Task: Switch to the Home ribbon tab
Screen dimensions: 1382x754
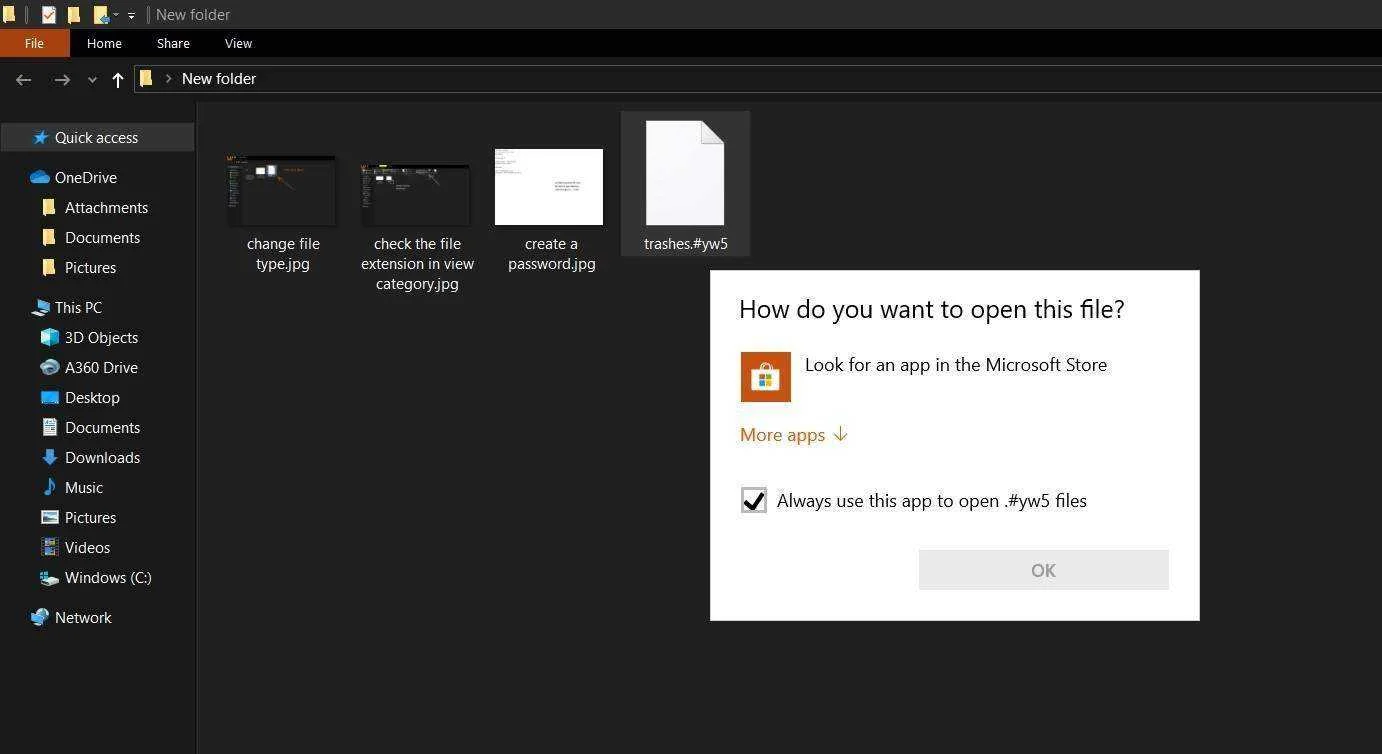Action: tap(104, 43)
